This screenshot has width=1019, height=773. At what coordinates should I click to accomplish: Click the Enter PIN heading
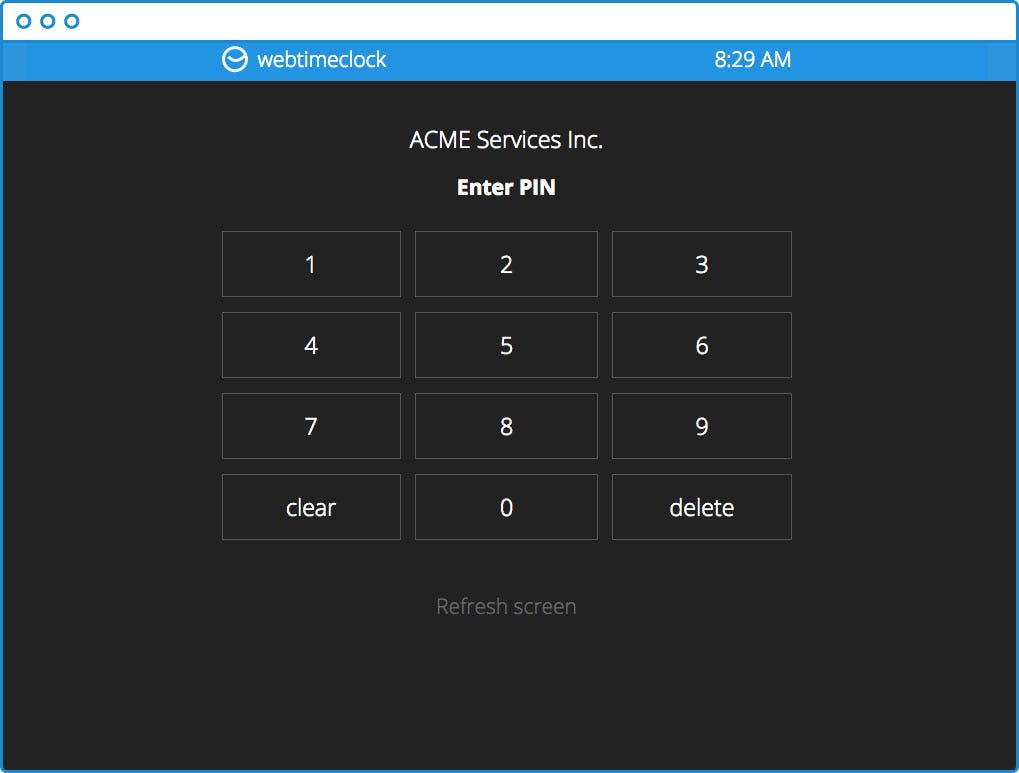pos(506,187)
